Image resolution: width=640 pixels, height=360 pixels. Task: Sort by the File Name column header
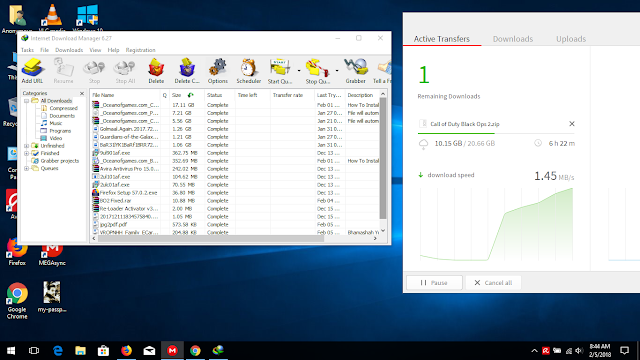(x=125, y=95)
